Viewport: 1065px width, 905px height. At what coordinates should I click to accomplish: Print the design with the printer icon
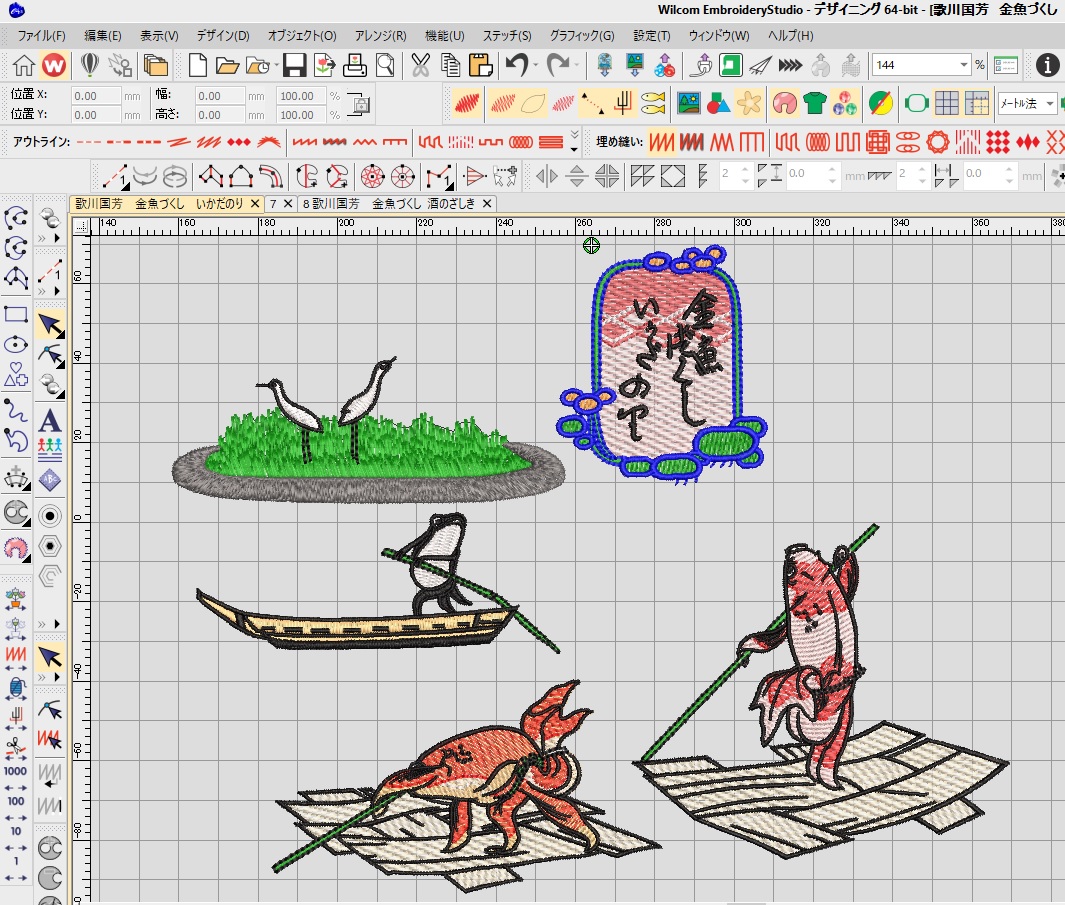(x=355, y=65)
